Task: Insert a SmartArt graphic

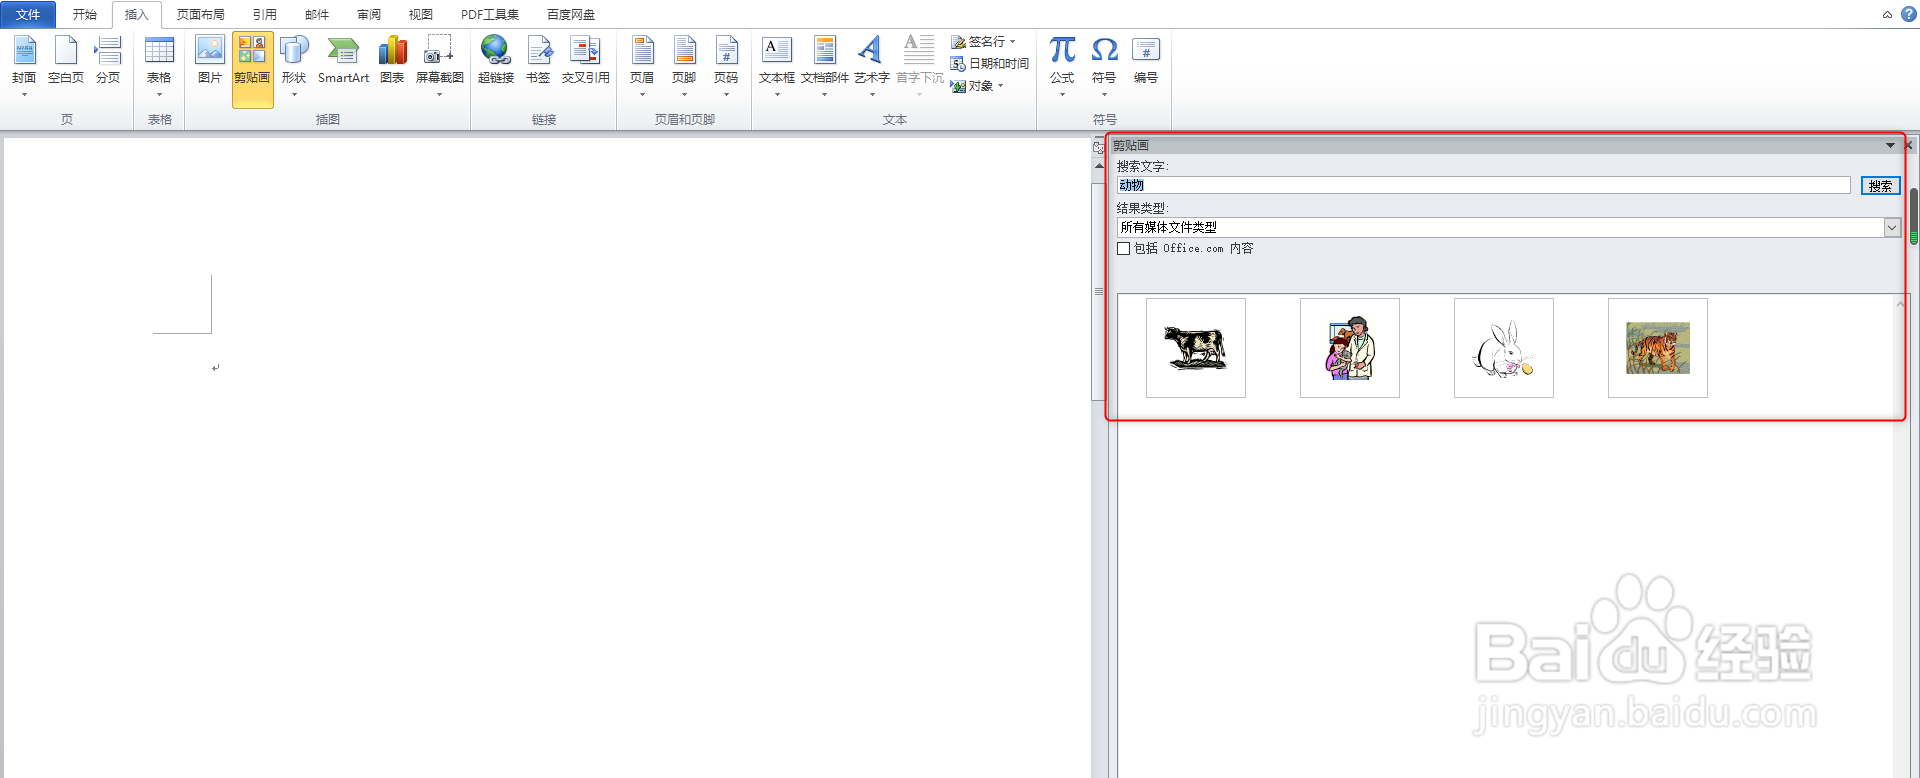Action: coord(343,60)
